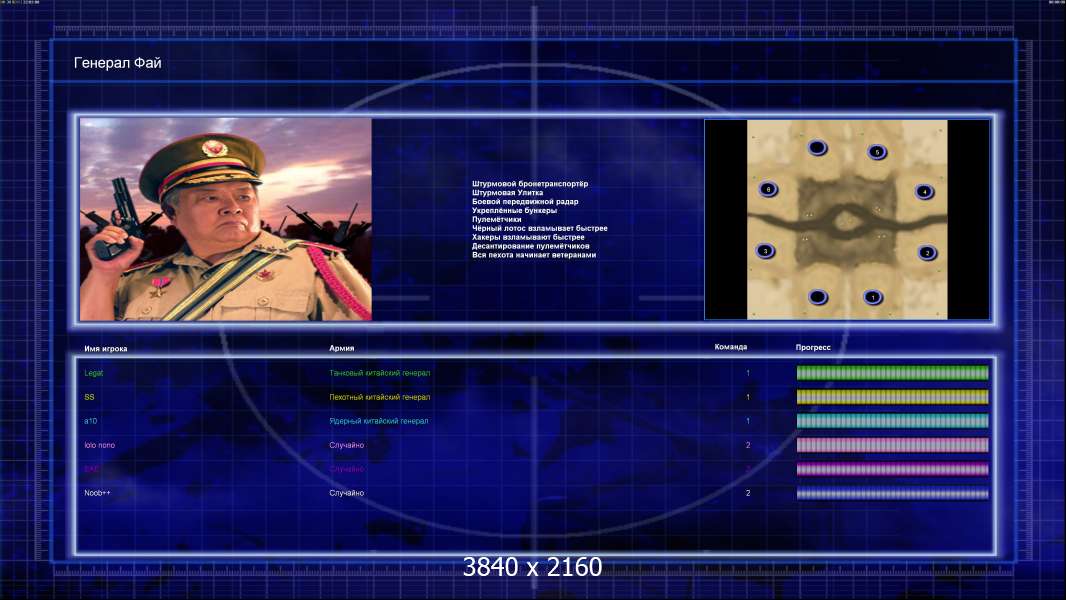Click the General Fai portrait image
The width and height of the screenshot is (1066, 600).
tap(226, 219)
